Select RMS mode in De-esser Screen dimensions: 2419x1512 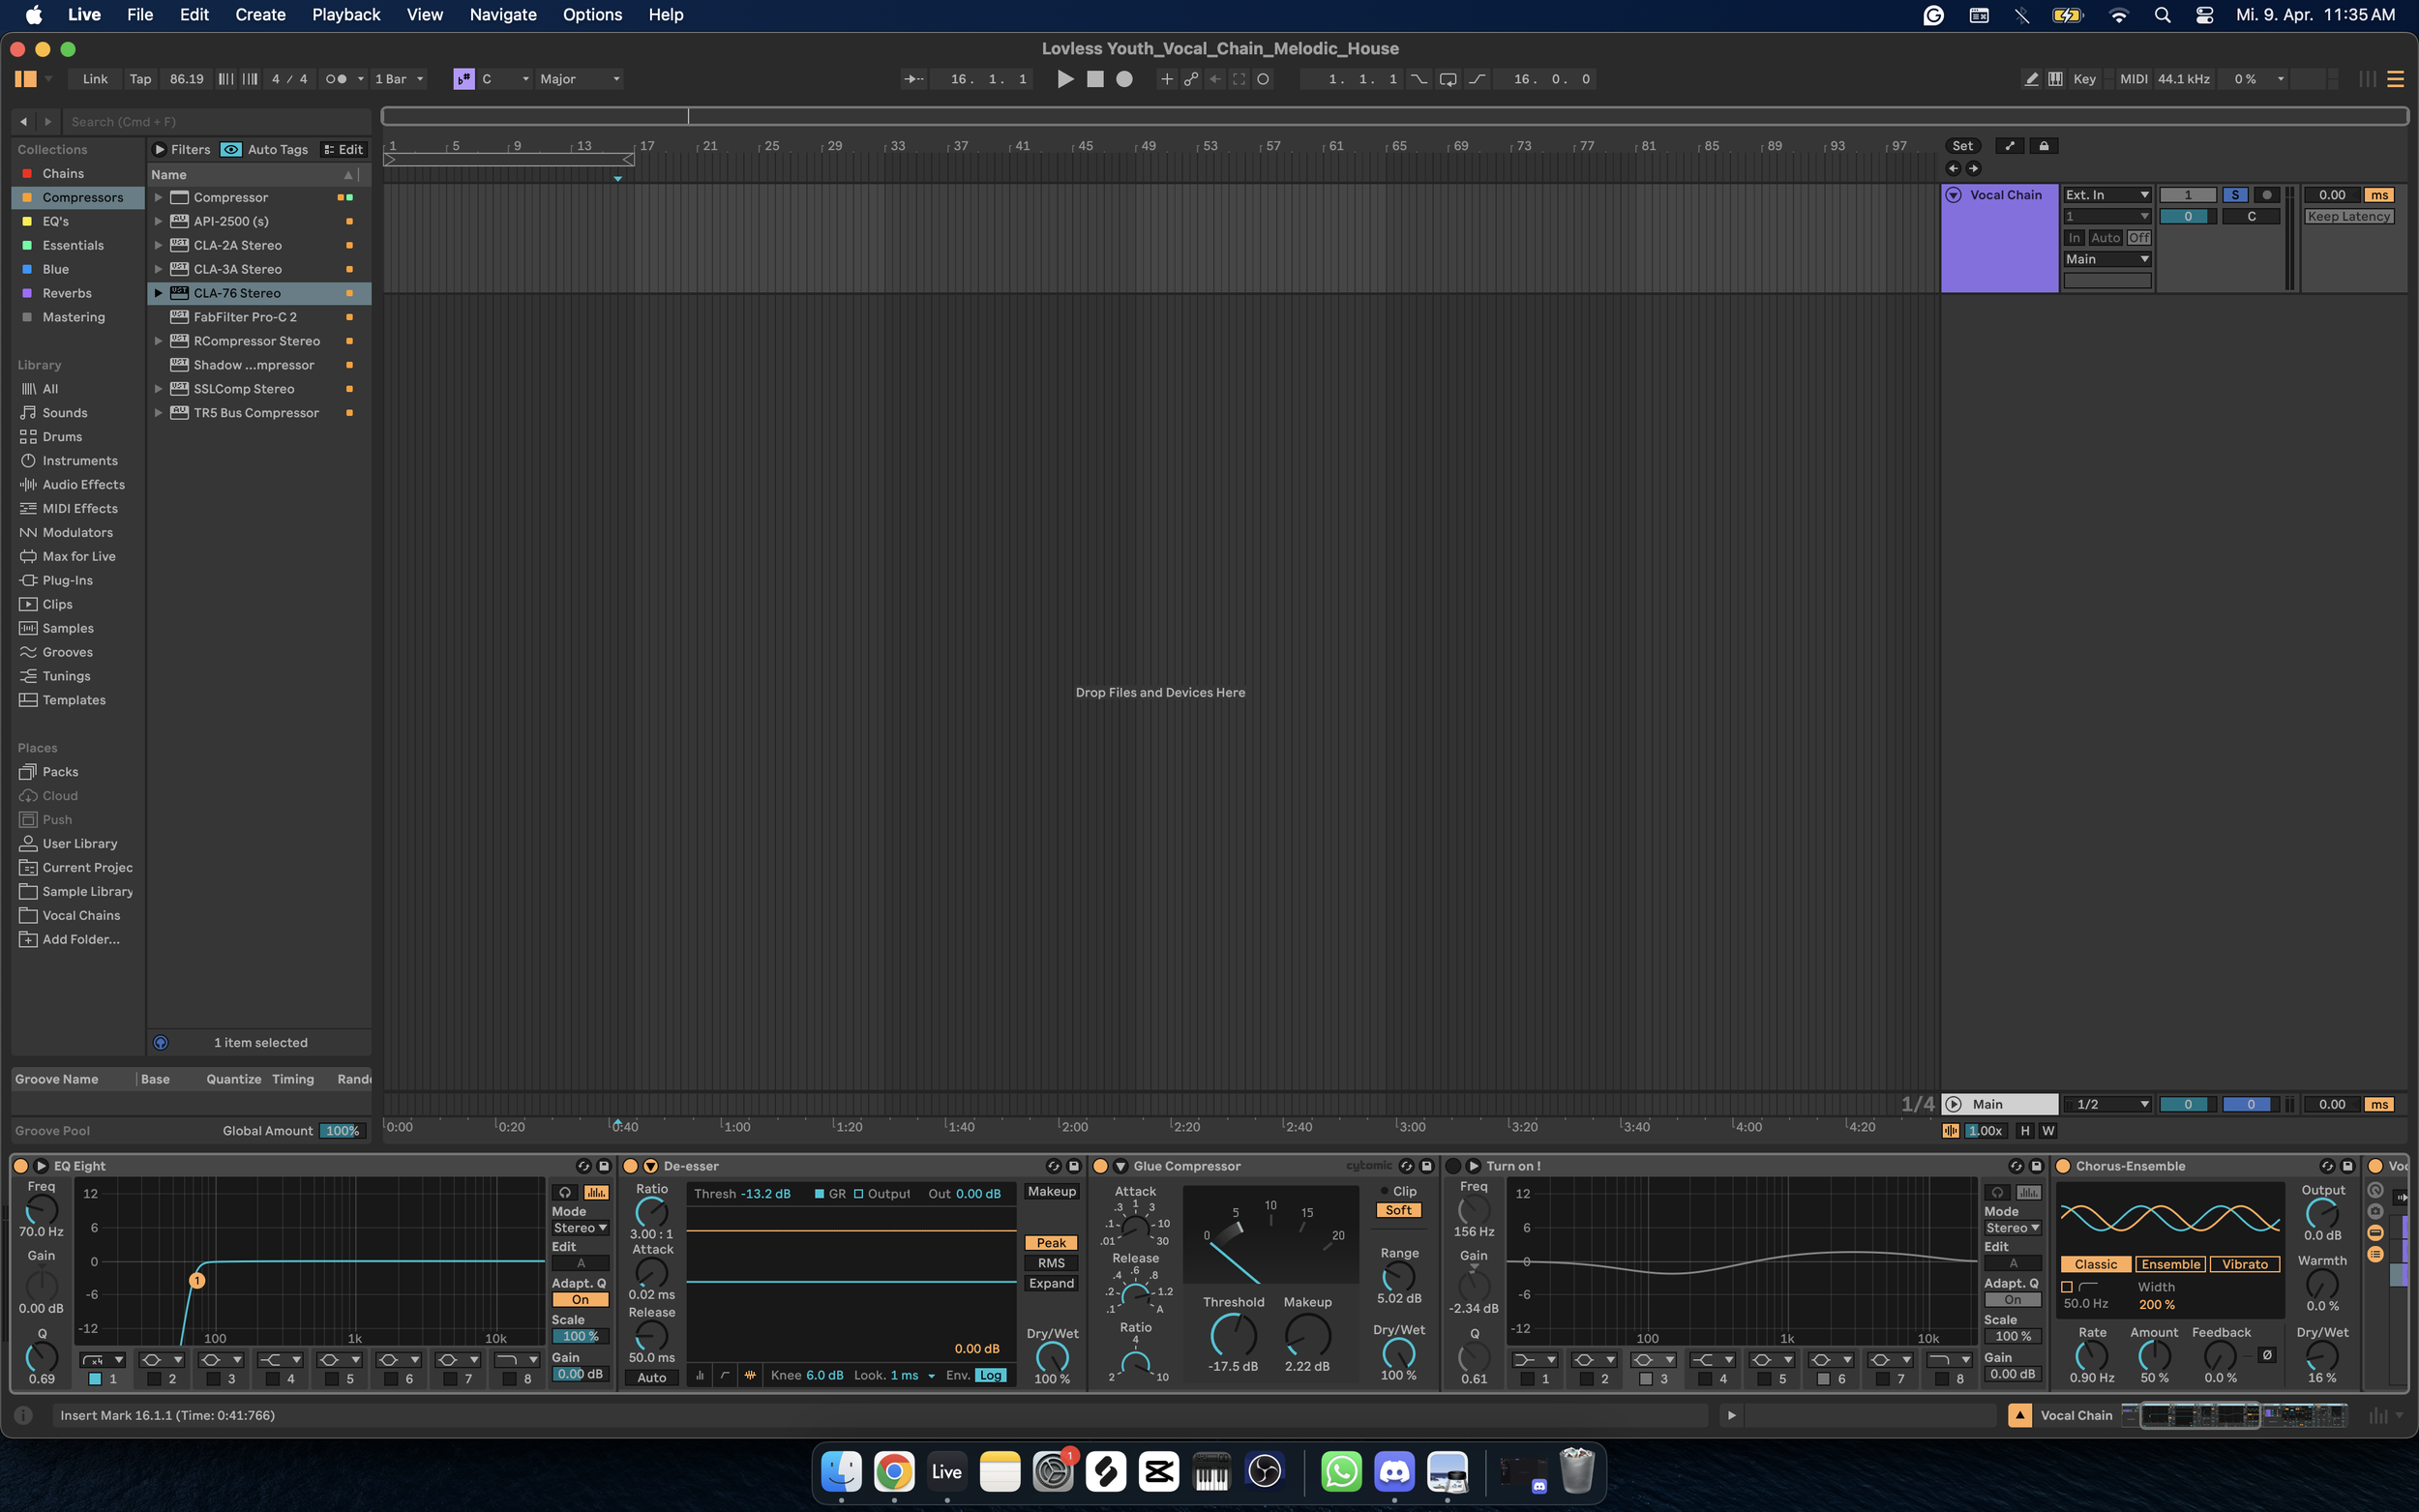[1051, 1263]
